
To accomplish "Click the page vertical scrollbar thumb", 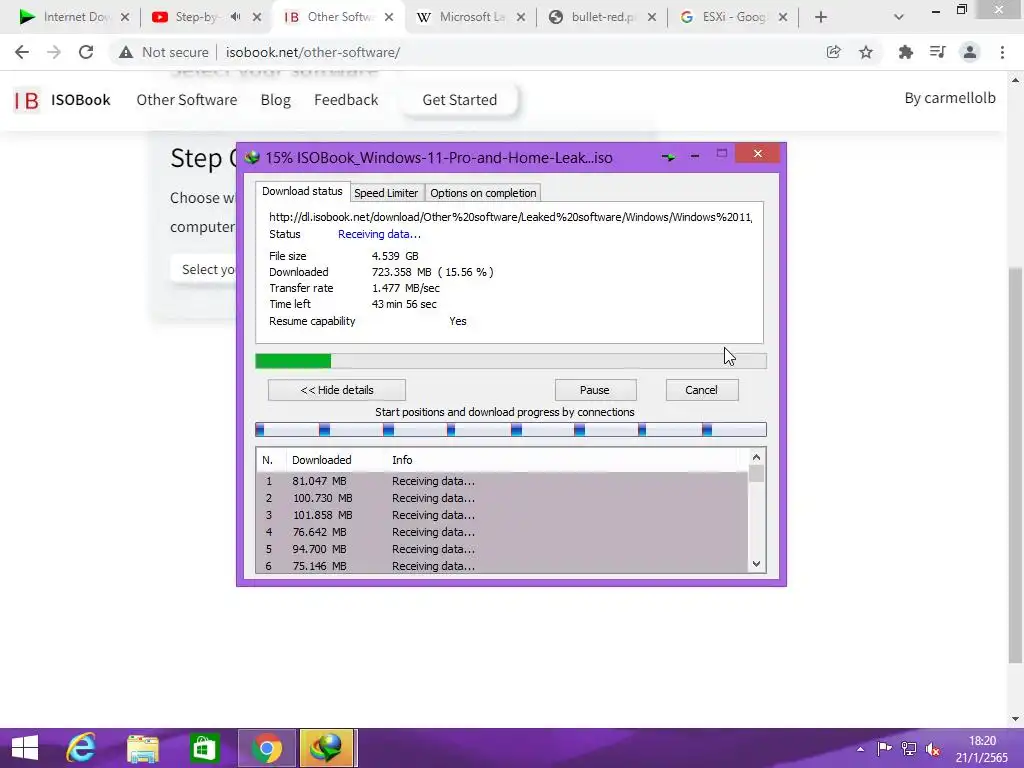I will 1015,464.
